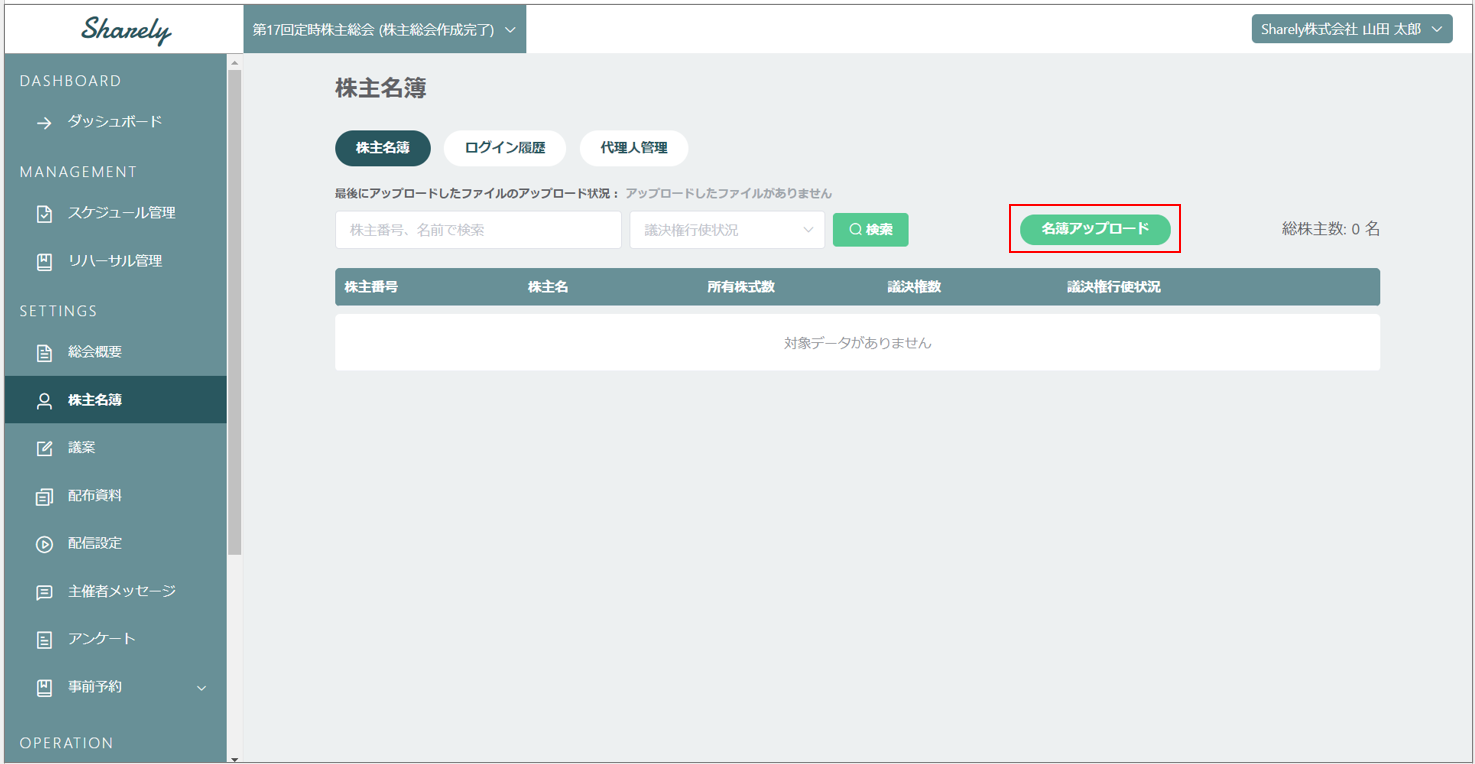Click the 主催者メッセージ chat bubble icon
The width and height of the screenshot is (1475, 764).
click(x=44, y=593)
